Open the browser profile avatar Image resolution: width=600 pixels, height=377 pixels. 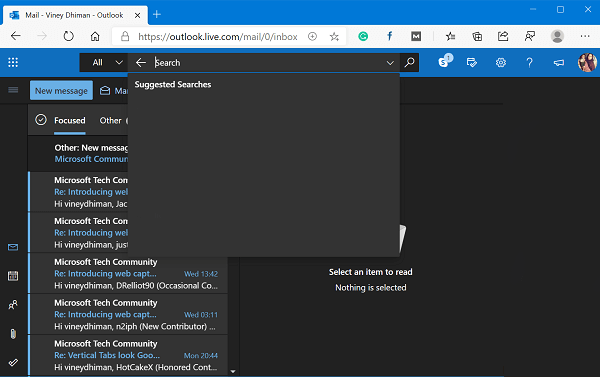coord(557,36)
